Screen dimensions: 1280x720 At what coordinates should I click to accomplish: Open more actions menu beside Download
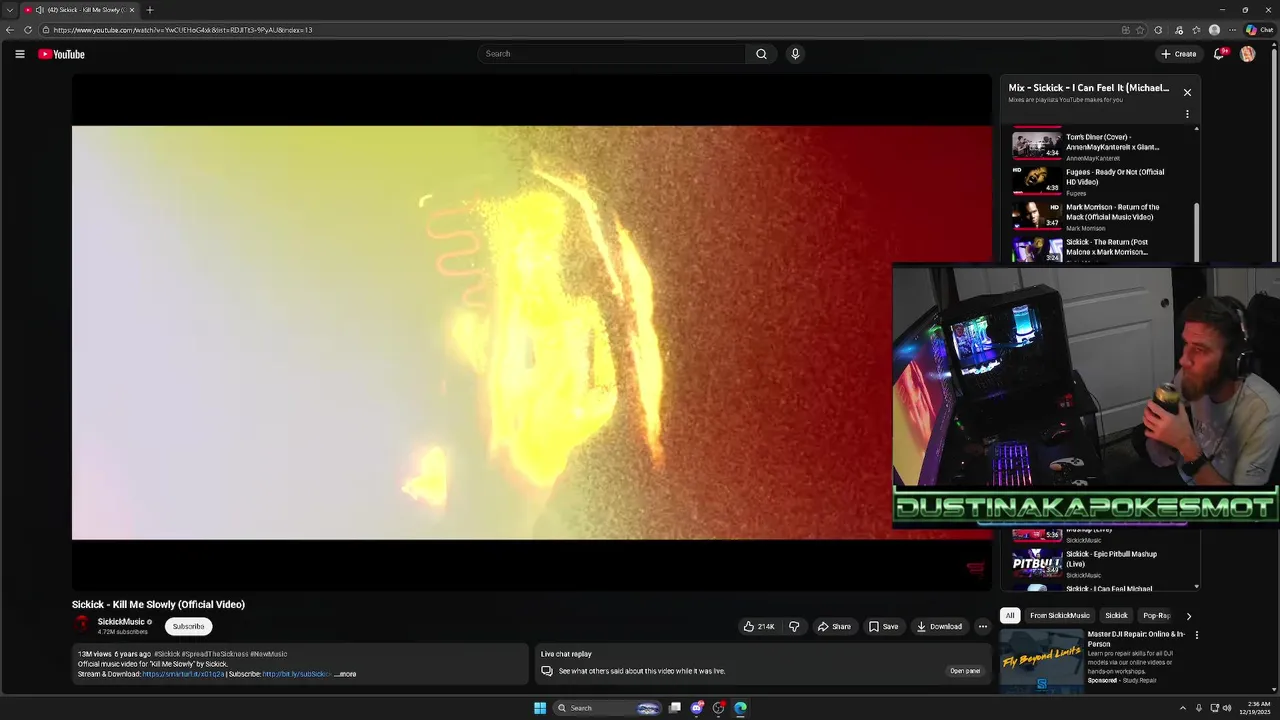(983, 627)
